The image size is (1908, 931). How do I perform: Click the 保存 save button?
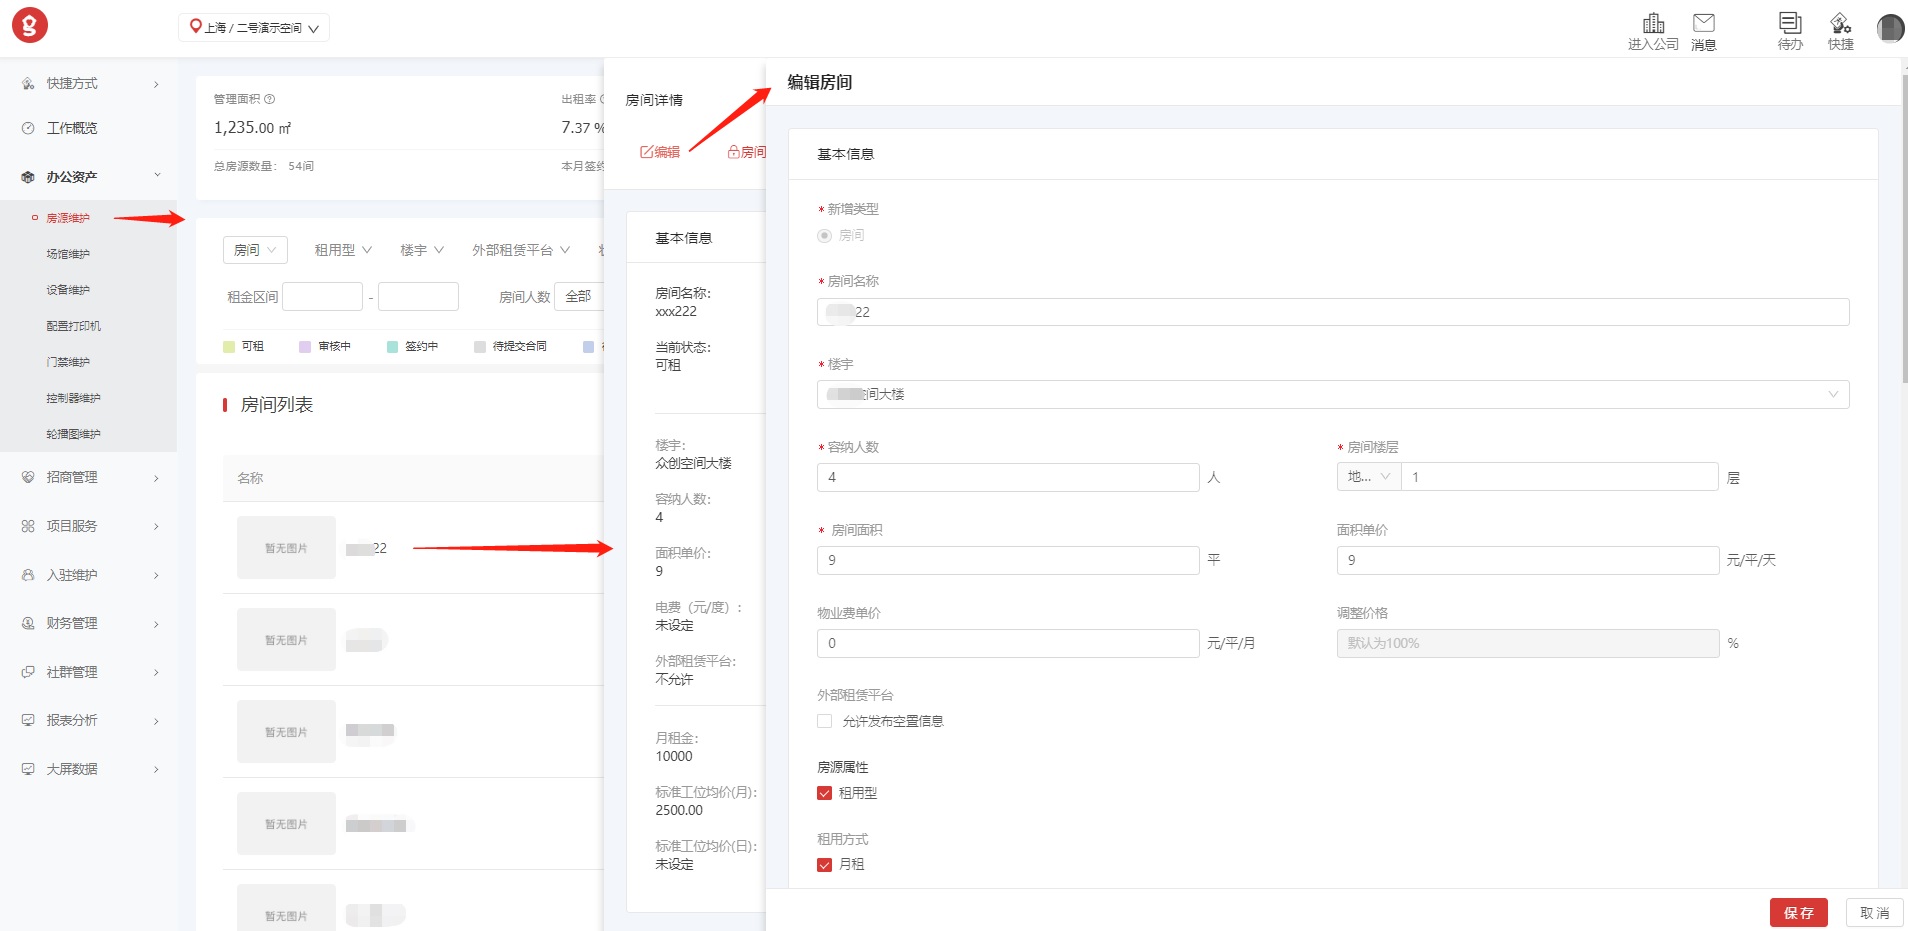1798,913
